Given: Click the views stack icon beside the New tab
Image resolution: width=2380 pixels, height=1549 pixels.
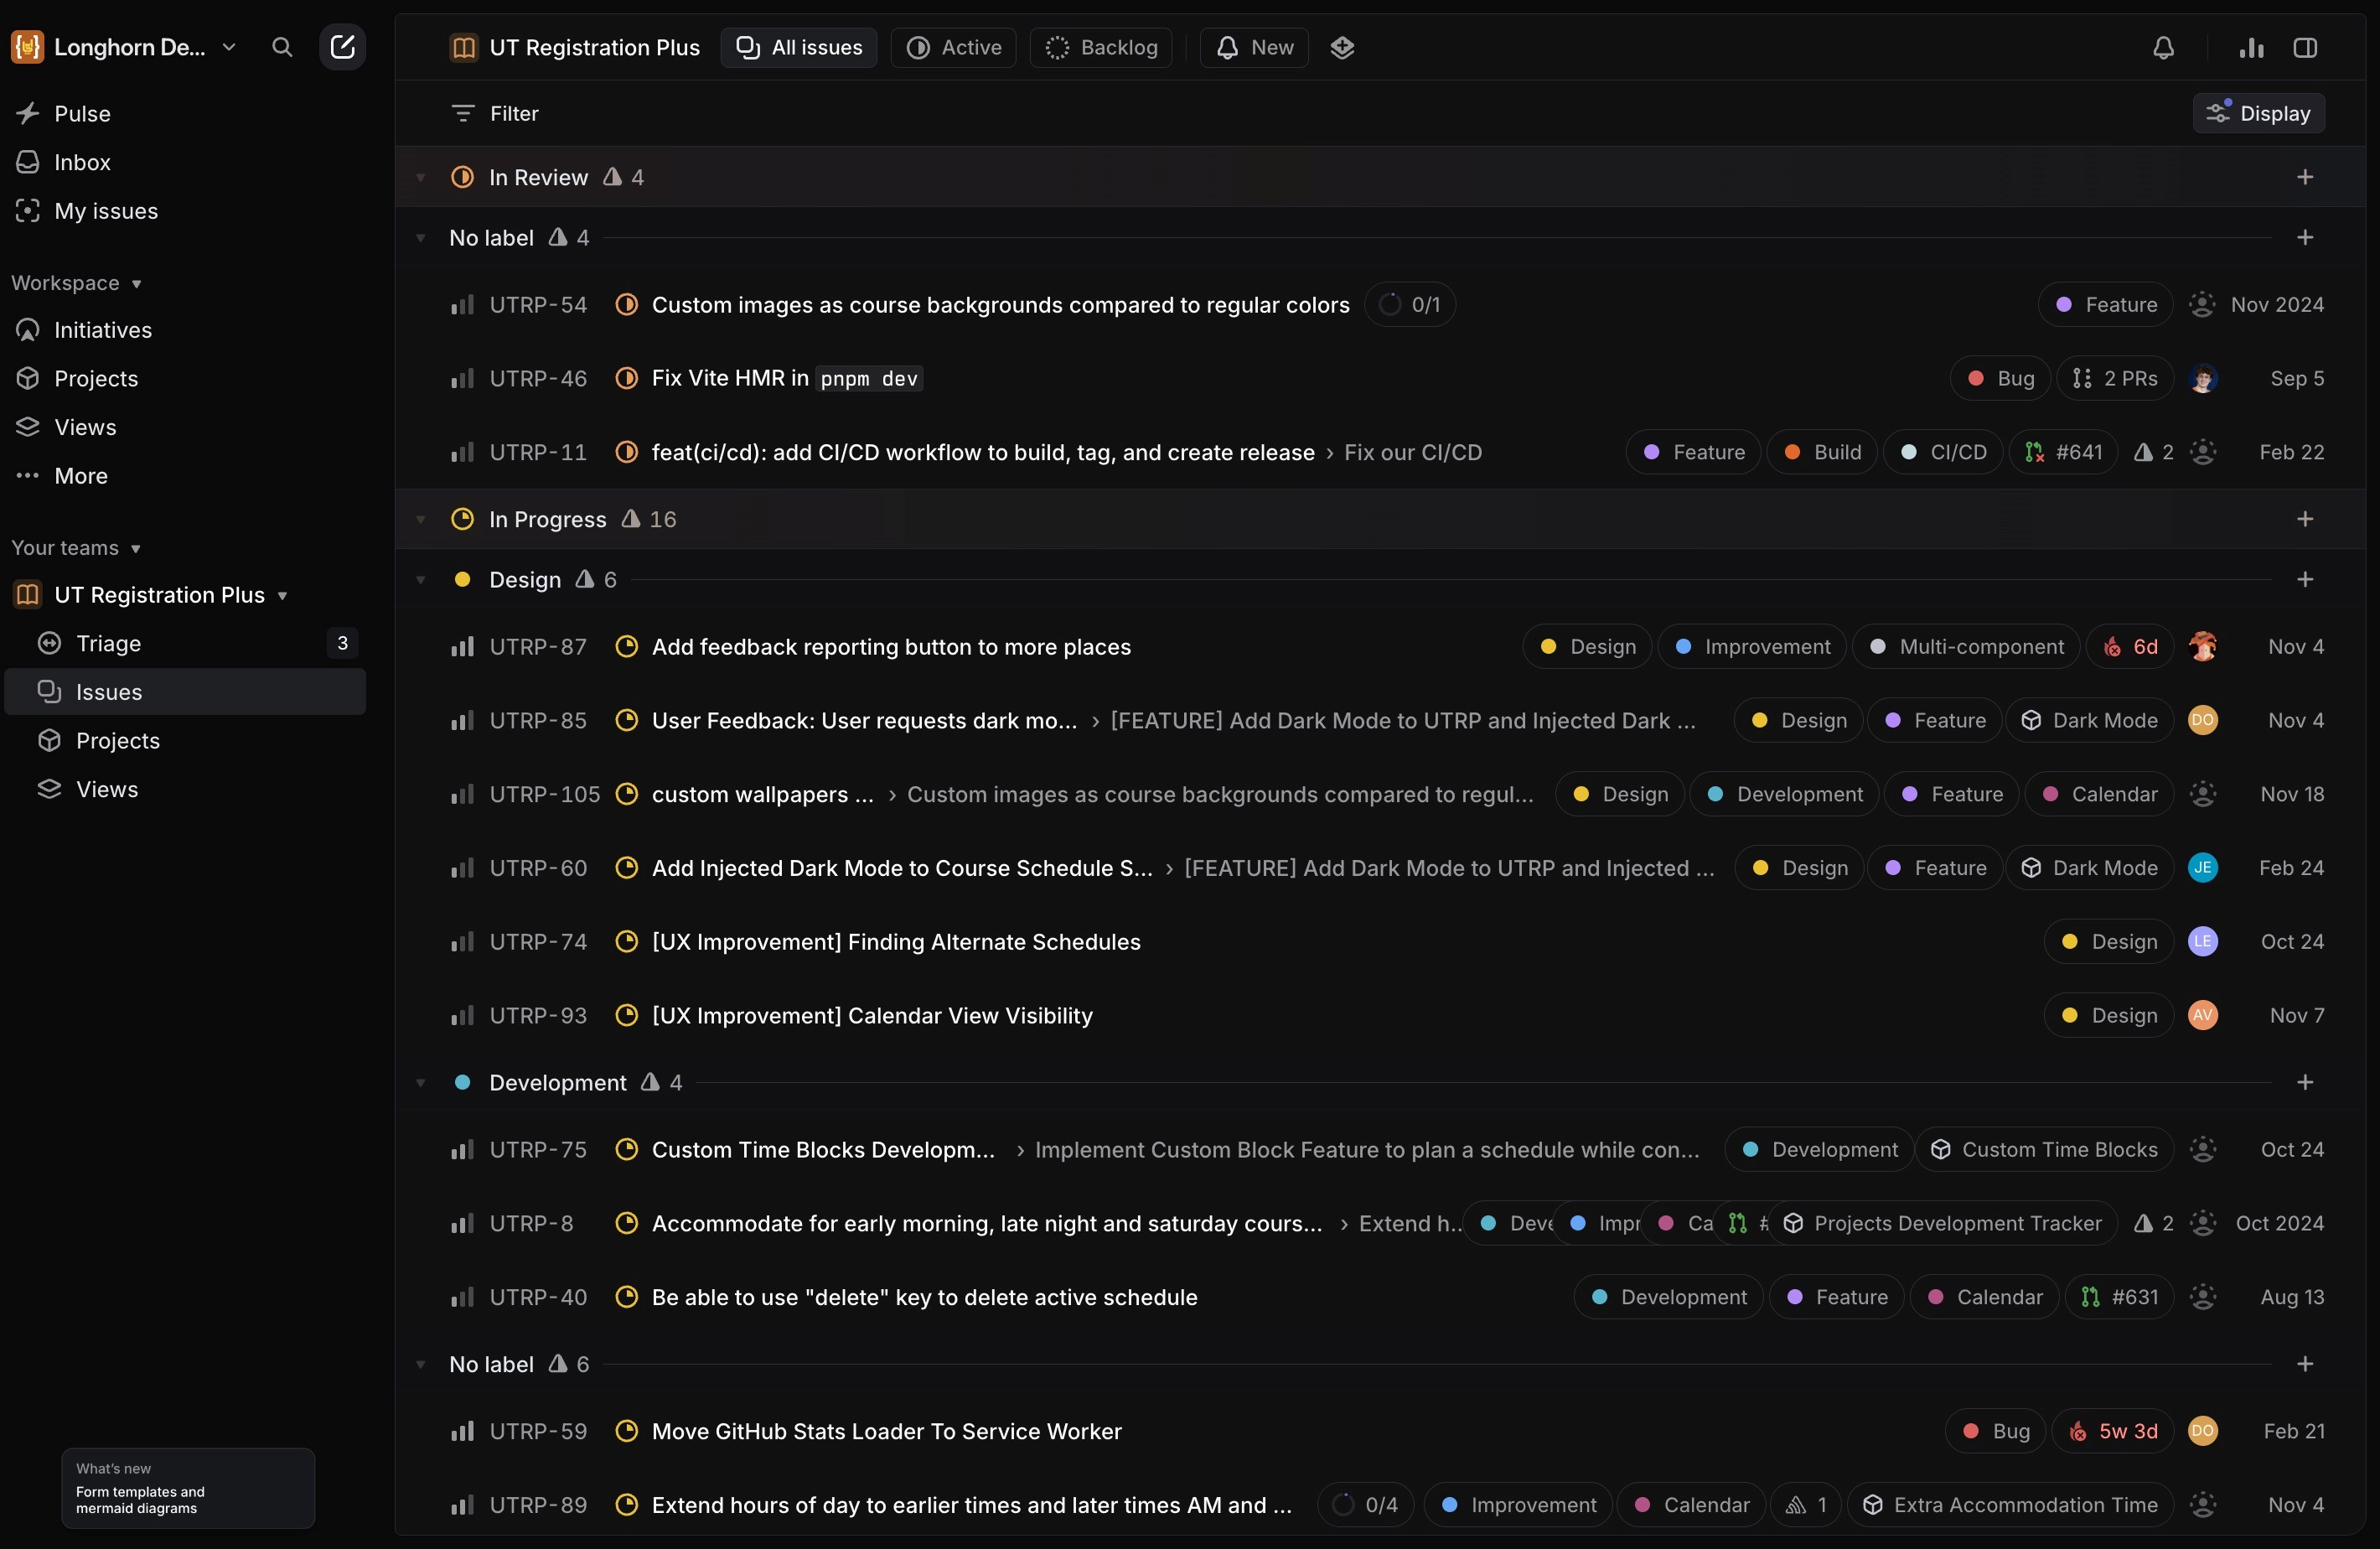Looking at the screenshot, I should tap(1342, 47).
